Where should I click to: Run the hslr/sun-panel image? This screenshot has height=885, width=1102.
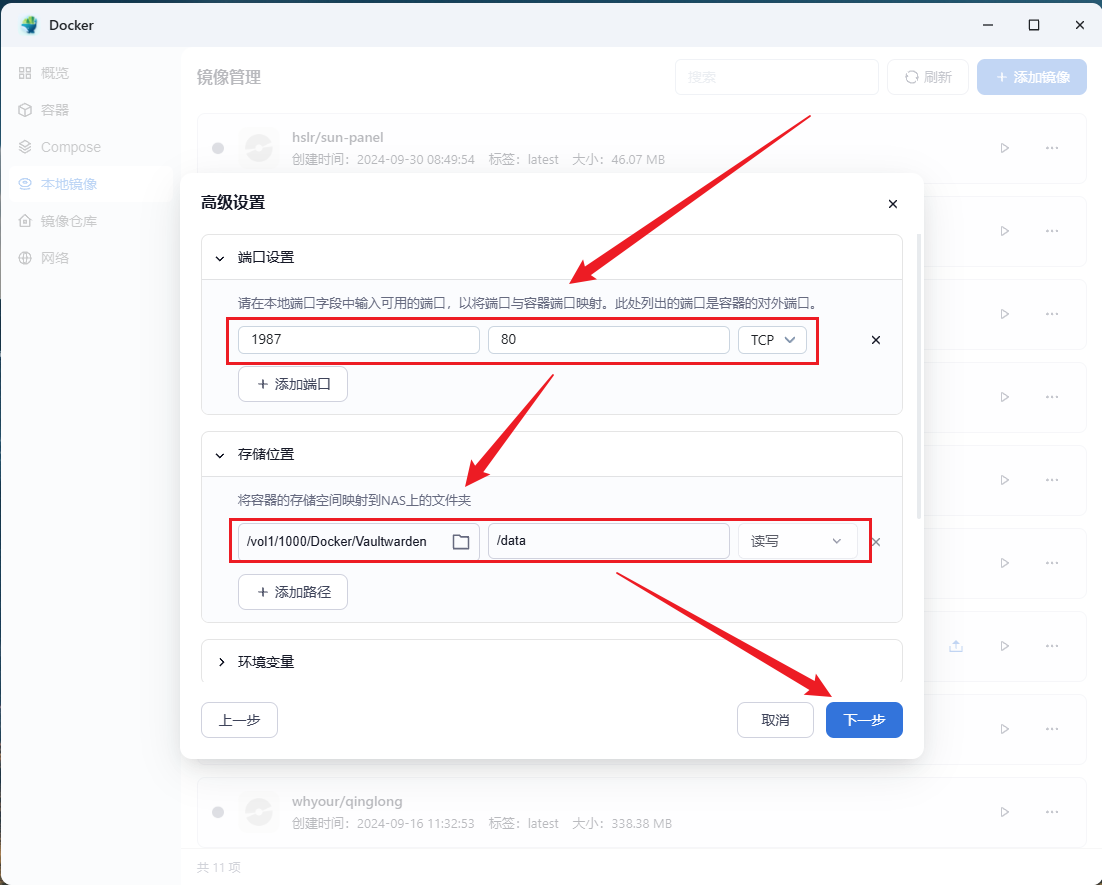[x=1004, y=148]
